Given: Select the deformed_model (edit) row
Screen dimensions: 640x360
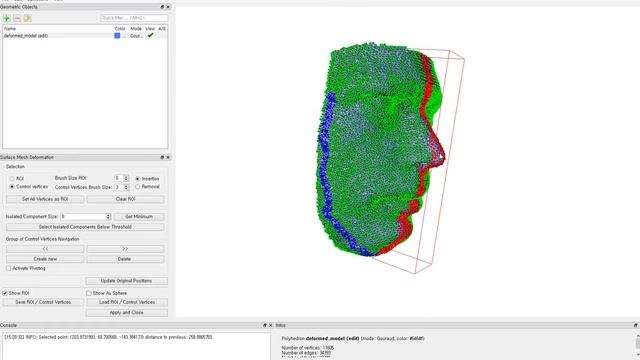Looking at the screenshot, I should click(85, 36).
